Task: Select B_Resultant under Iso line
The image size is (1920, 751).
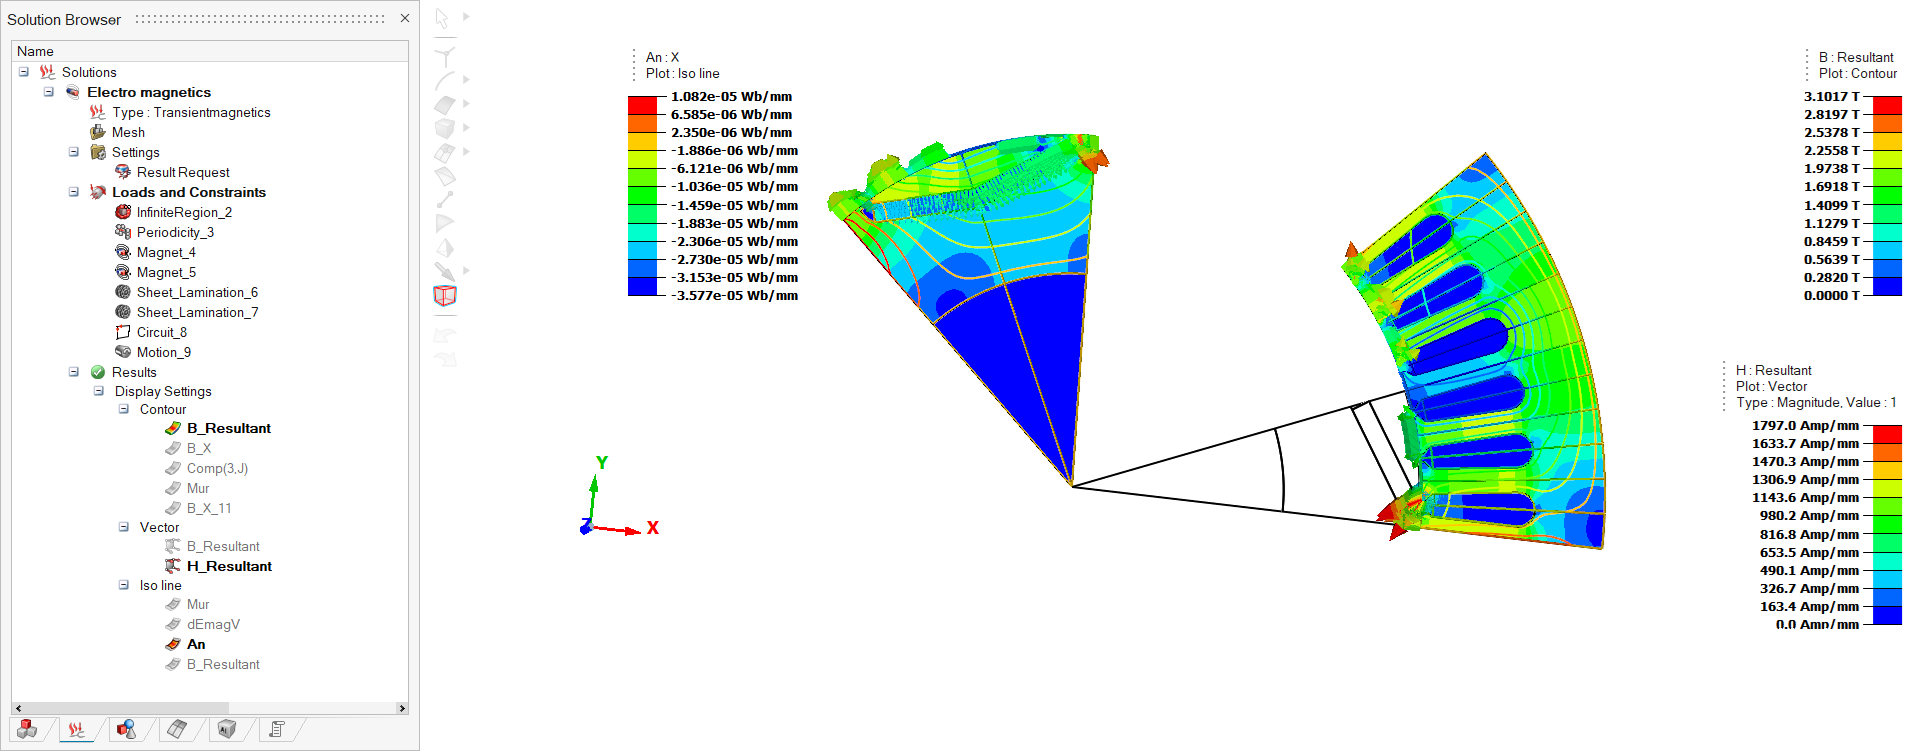Action: point(223,664)
